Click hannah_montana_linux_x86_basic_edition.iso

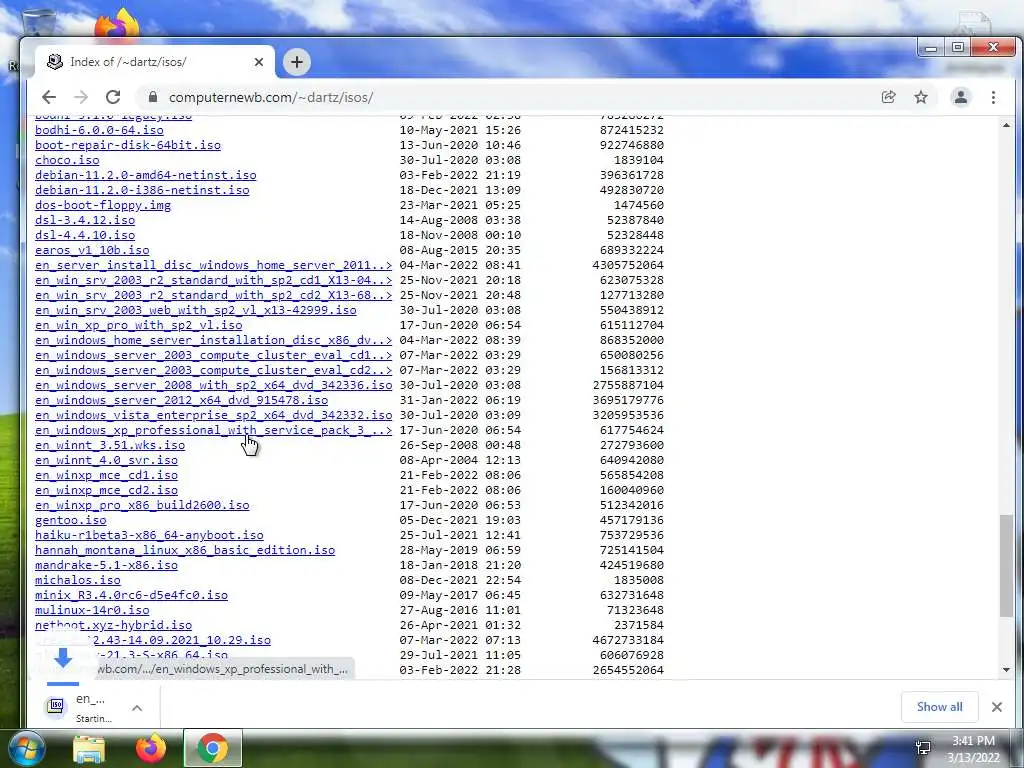pyautogui.click(x=185, y=551)
